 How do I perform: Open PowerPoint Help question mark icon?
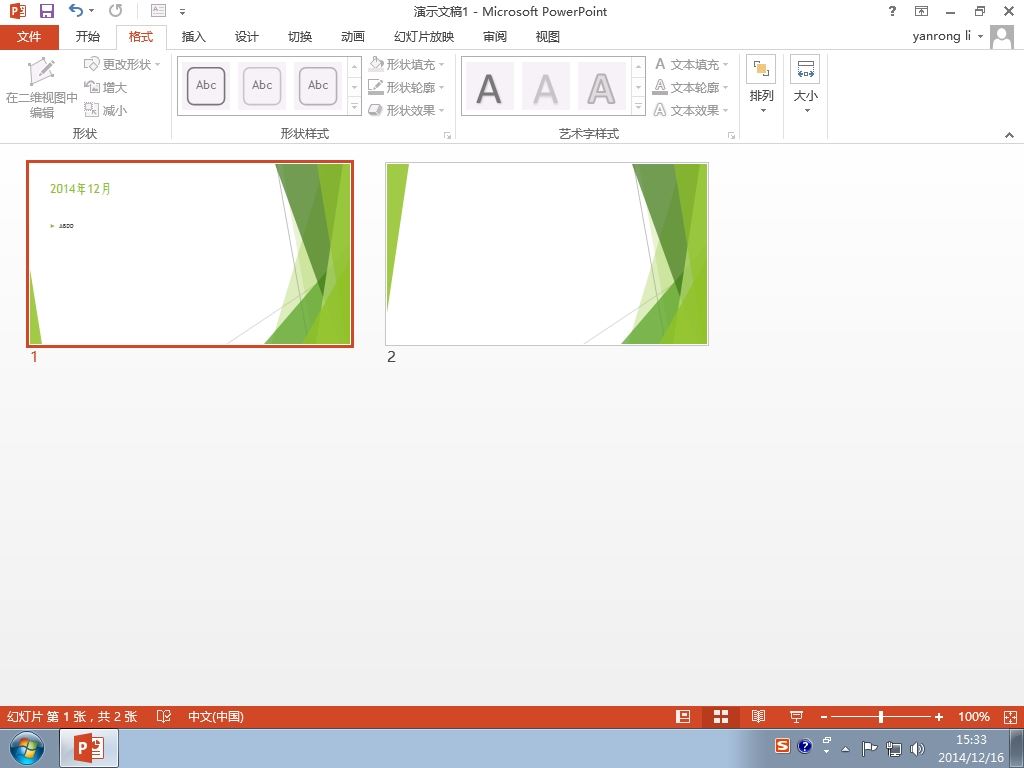(892, 11)
